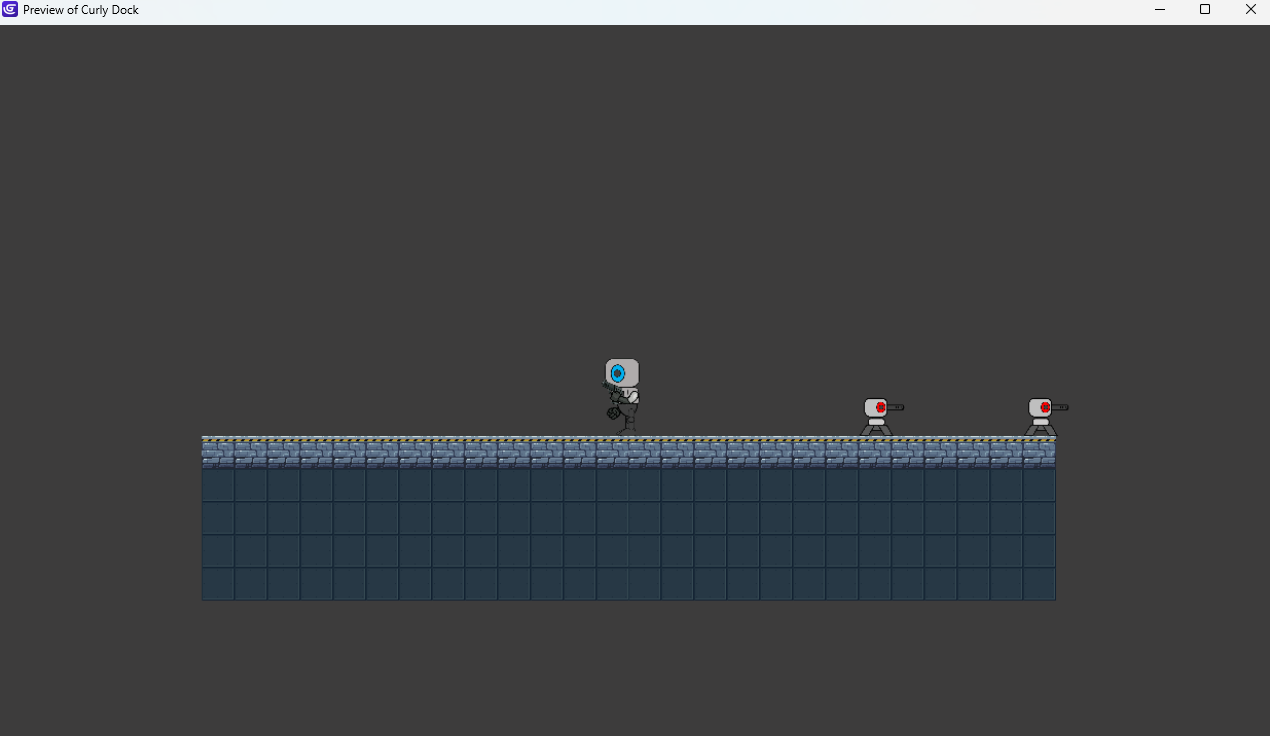This screenshot has width=1270, height=736.
Task: Click the empty gray background above the robot
Action: [622, 200]
